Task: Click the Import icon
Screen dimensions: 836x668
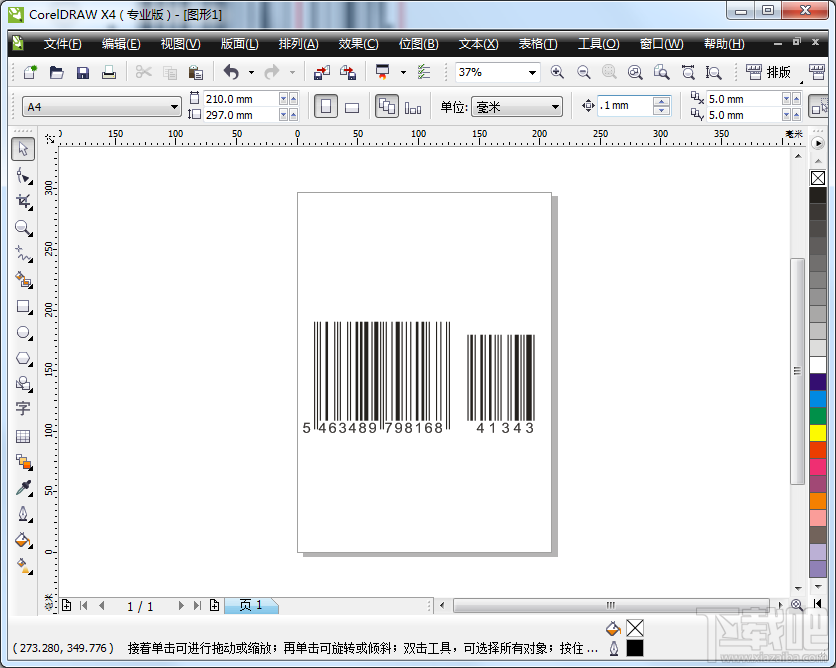Action: coord(321,72)
